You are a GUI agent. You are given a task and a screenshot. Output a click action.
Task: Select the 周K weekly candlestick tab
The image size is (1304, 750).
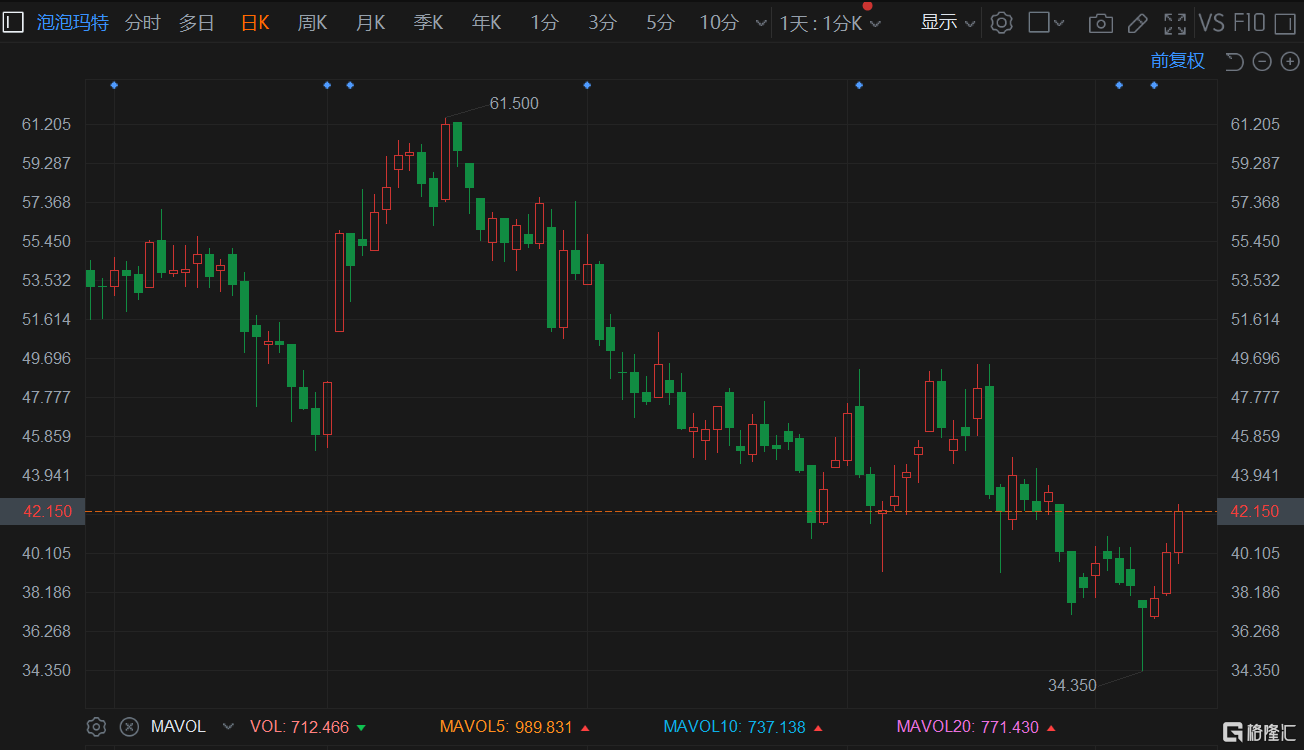312,22
